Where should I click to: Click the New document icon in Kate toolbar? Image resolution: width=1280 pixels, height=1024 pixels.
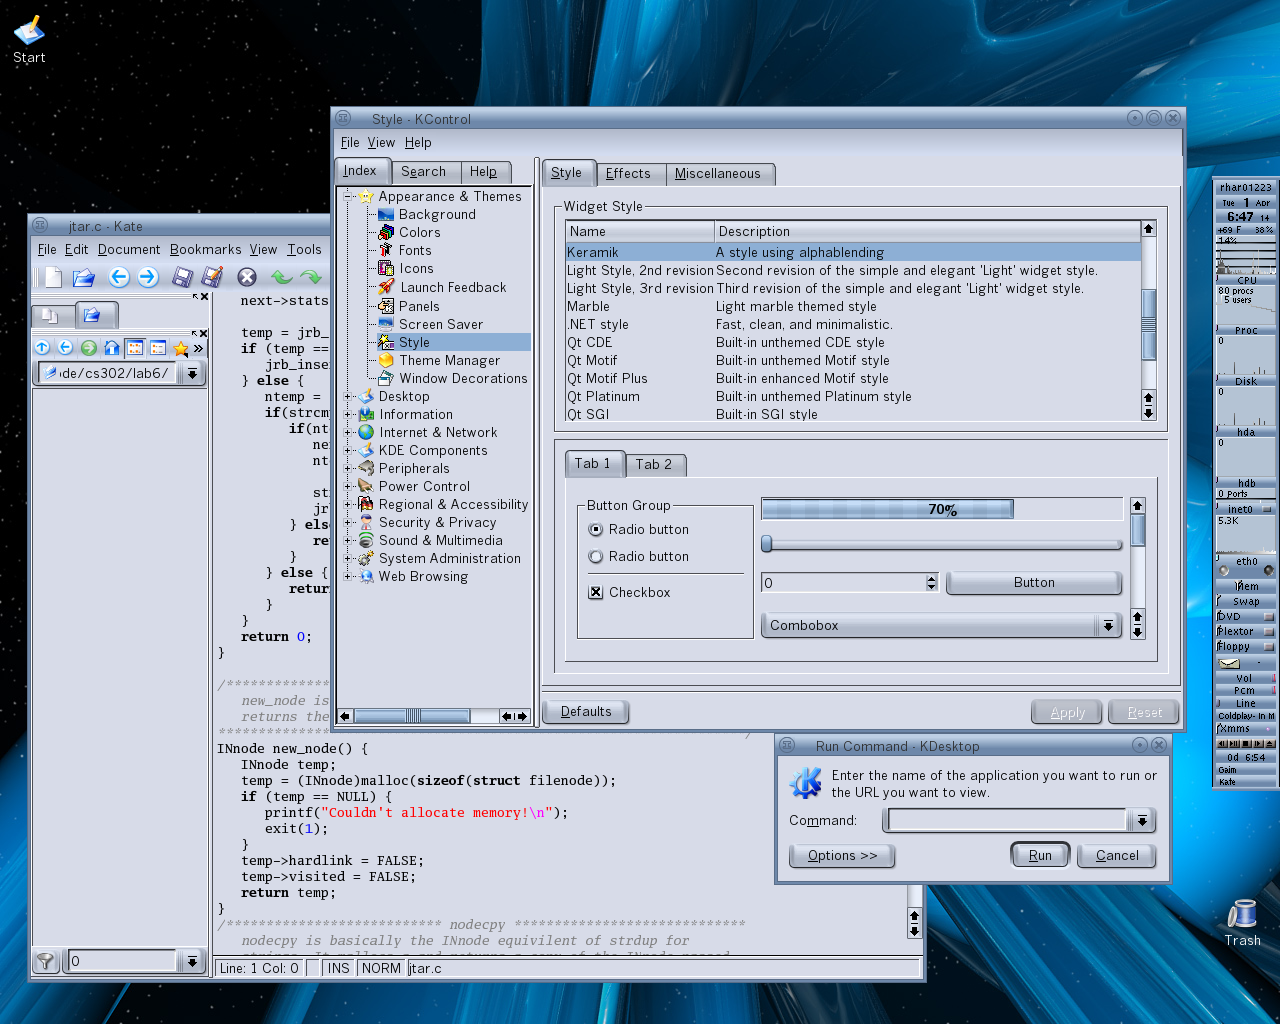tap(53, 277)
